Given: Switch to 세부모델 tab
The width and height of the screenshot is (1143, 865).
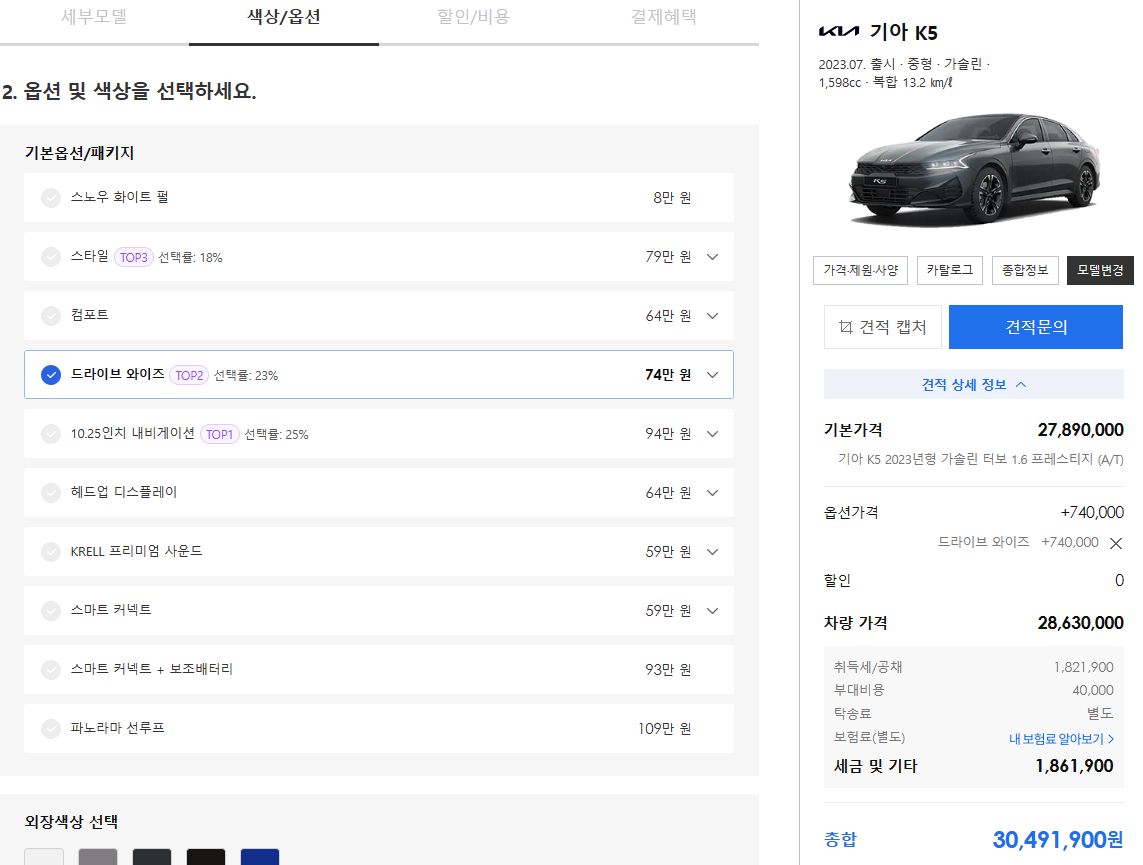Looking at the screenshot, I should (94, 17).
